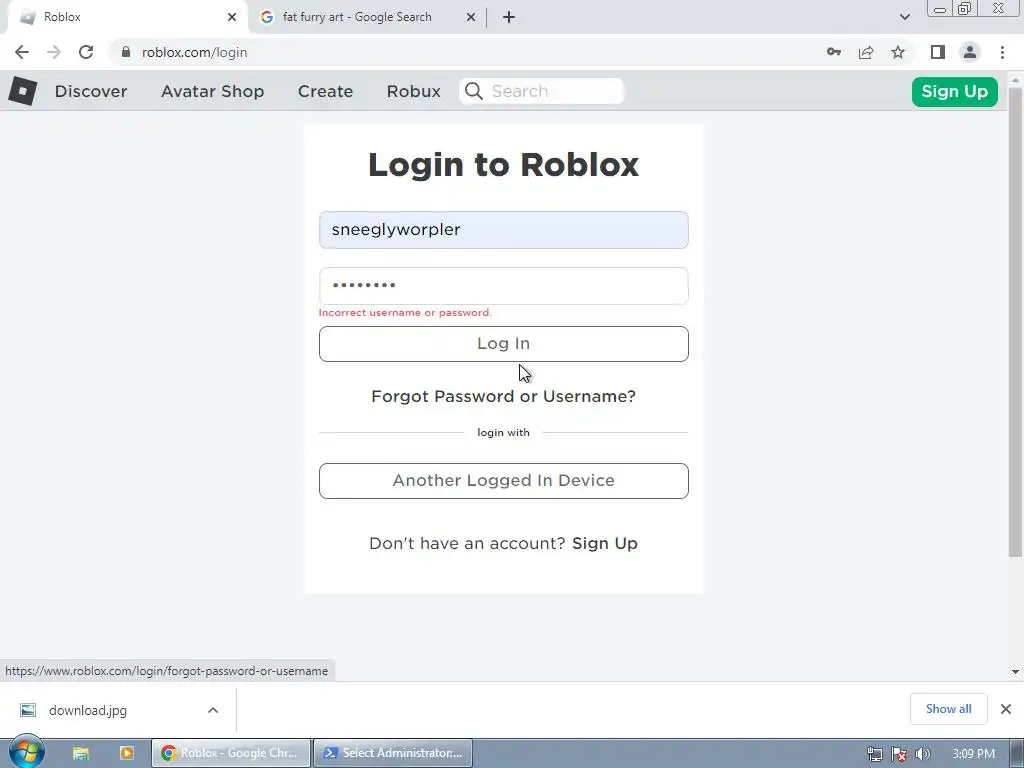This screenshot has width=1024, height=768.
Task: Click Another Logged In Device button
Action: (504, 481)
